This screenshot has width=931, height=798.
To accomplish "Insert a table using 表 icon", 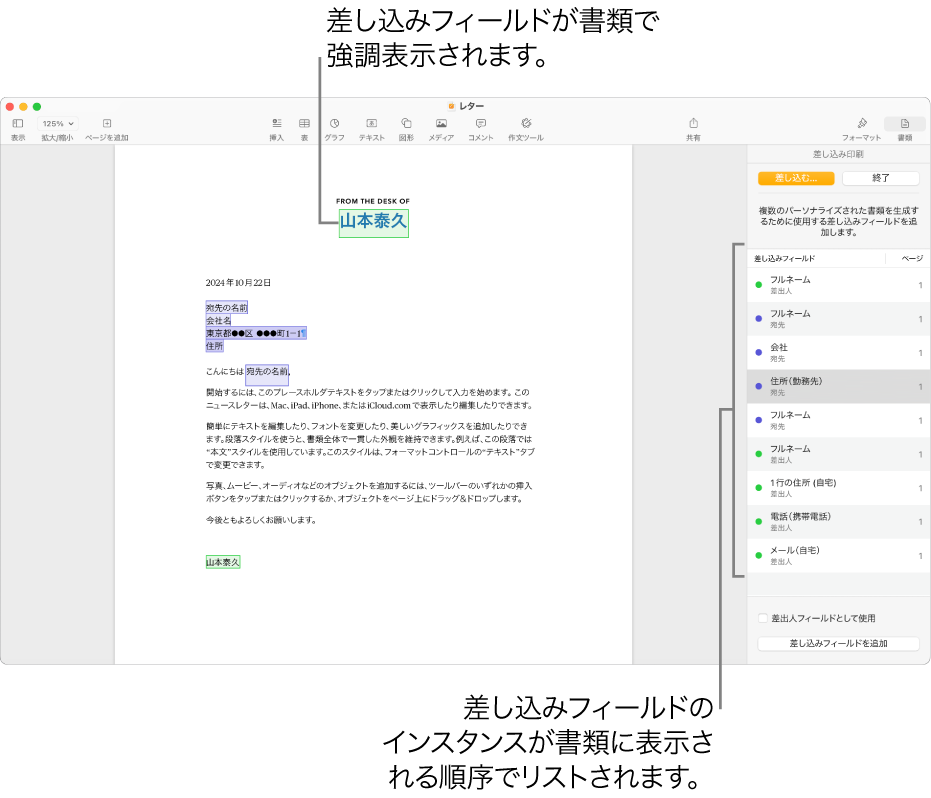I will point(305,124).
